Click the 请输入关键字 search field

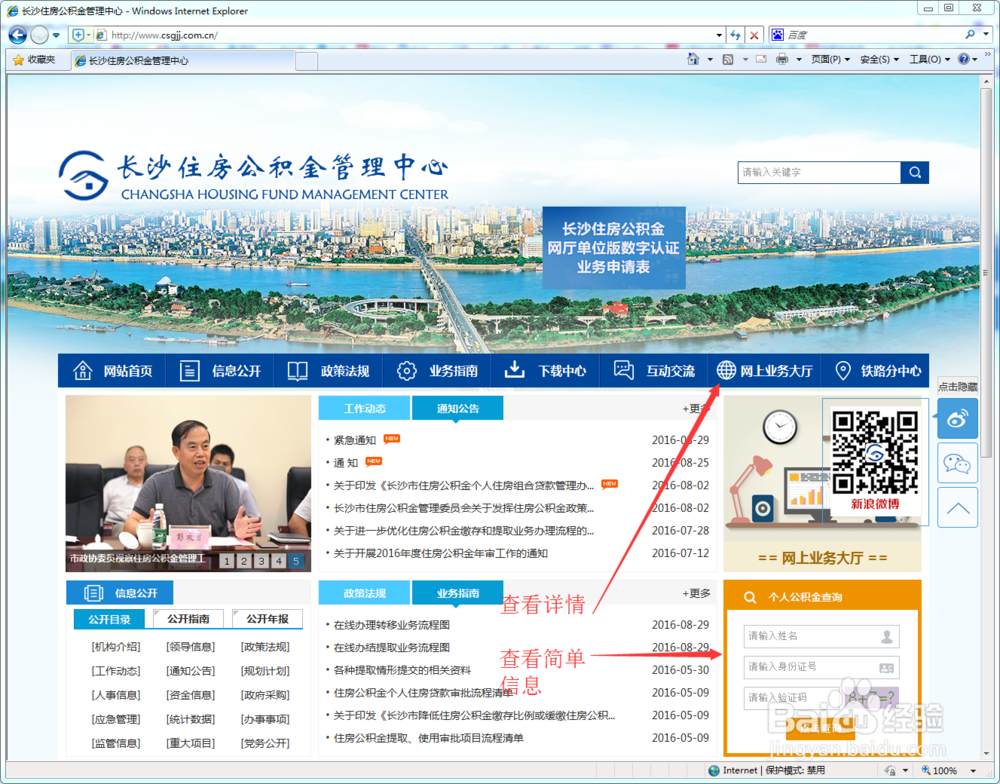coord(820,172)
